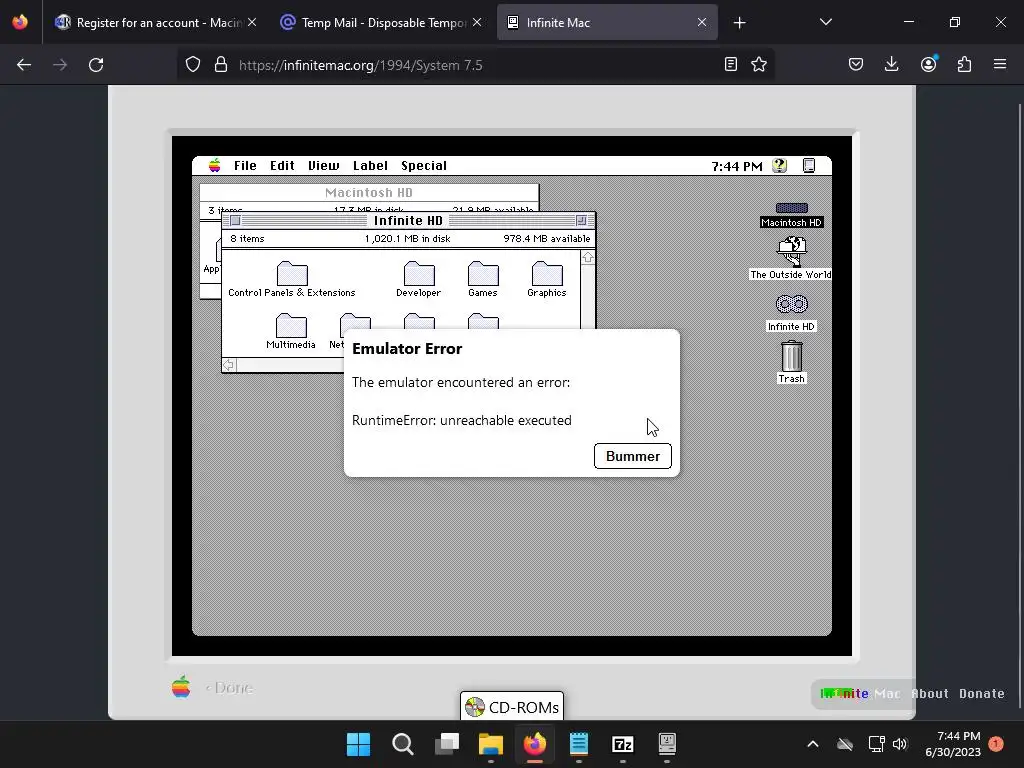Screen dimensions: 1024x768
Task: Select the Infinite HD desktop icon
Action: click(x=791, y=312)
